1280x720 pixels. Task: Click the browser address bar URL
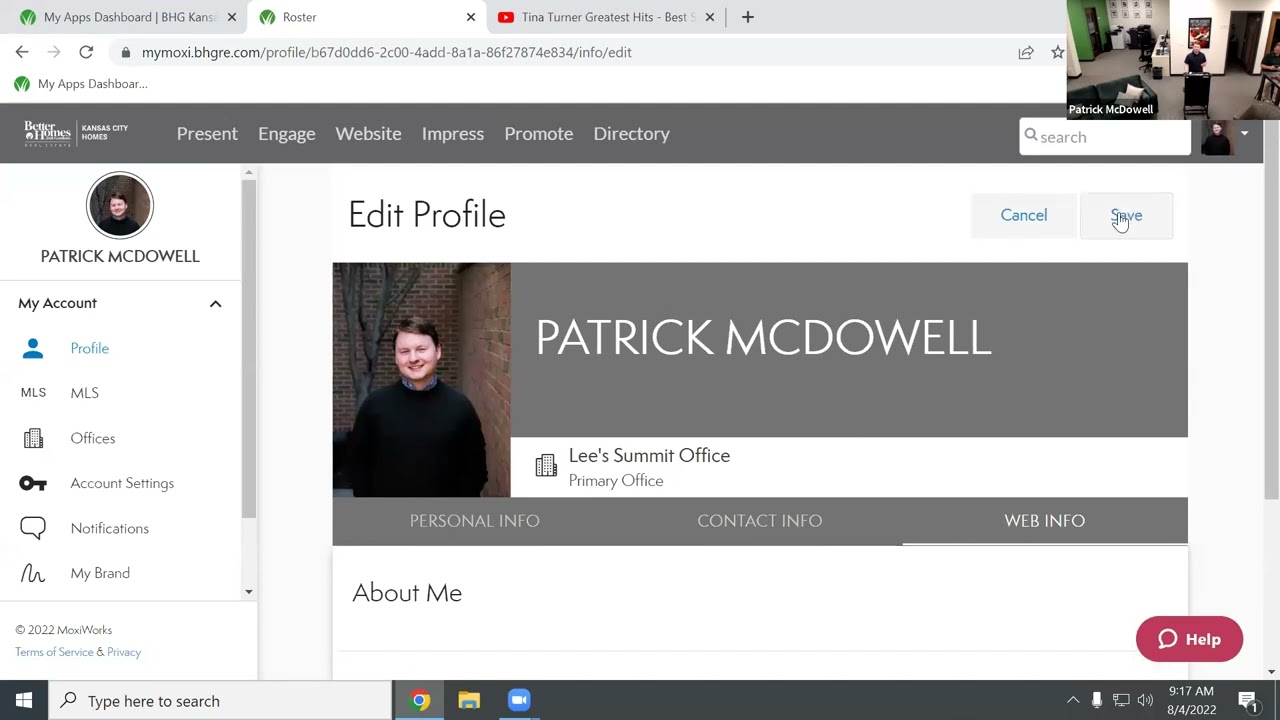tap(386, 52)
